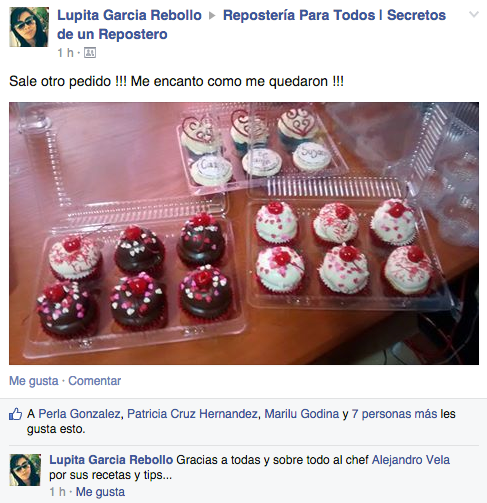Like Lupita's comment with Me gusta
The image size is (487, 503).
click(x=100, y=492)
